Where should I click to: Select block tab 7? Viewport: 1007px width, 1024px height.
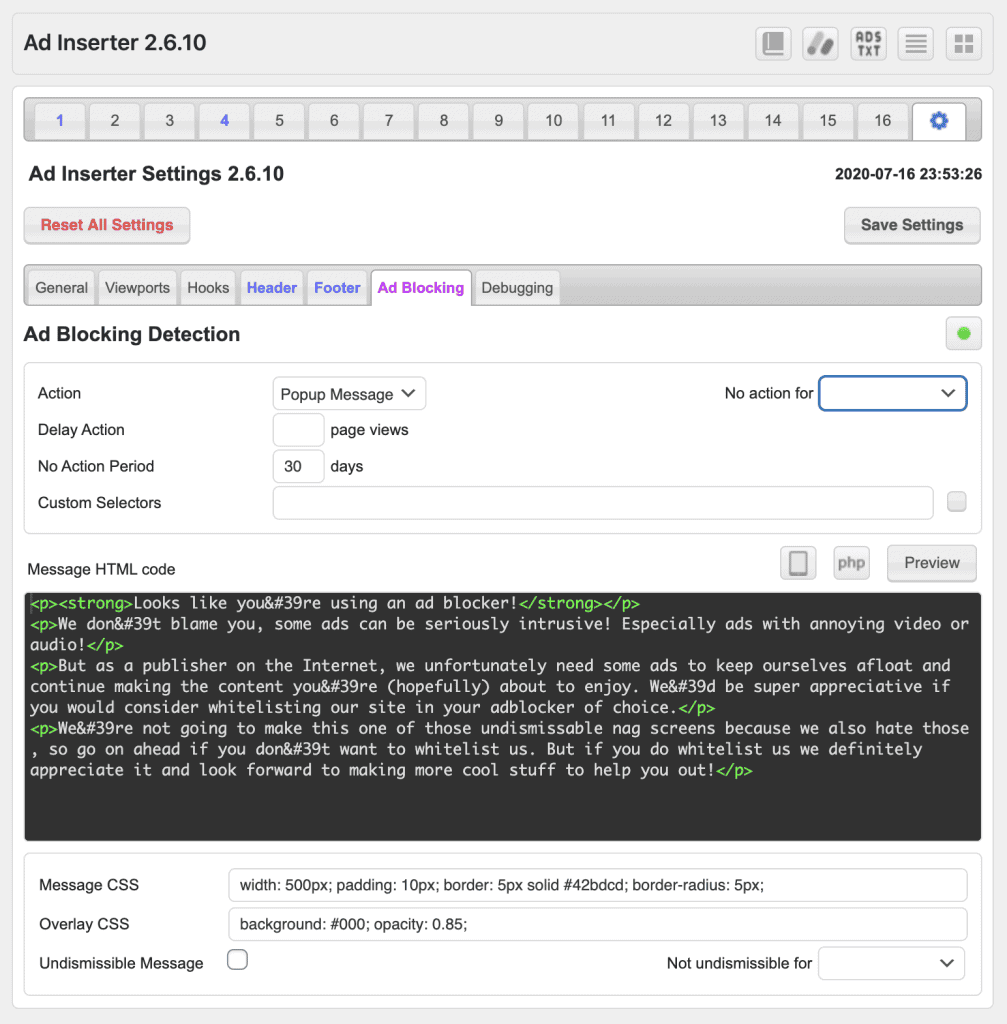click(x=389, y=121)
